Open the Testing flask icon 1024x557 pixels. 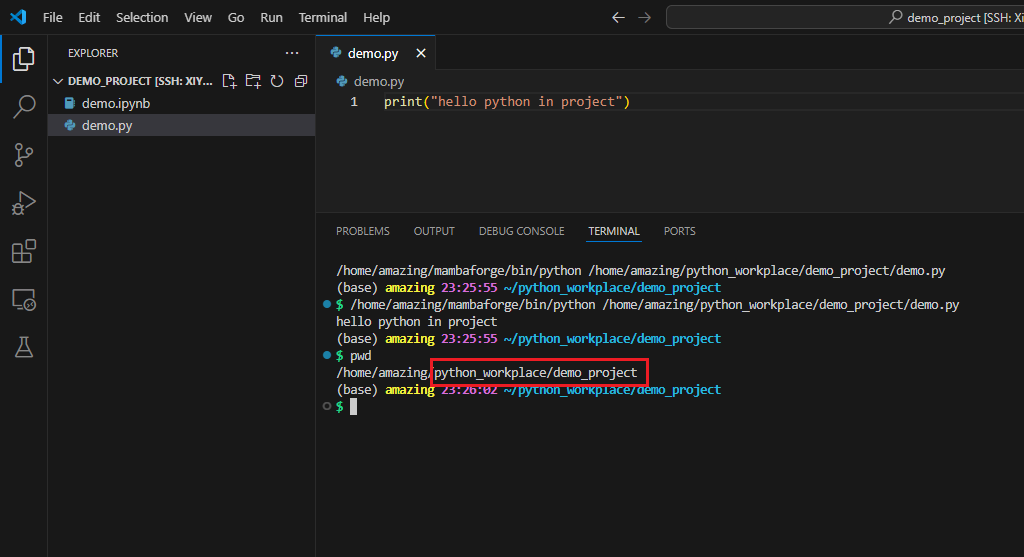click(x=23, y=347)
